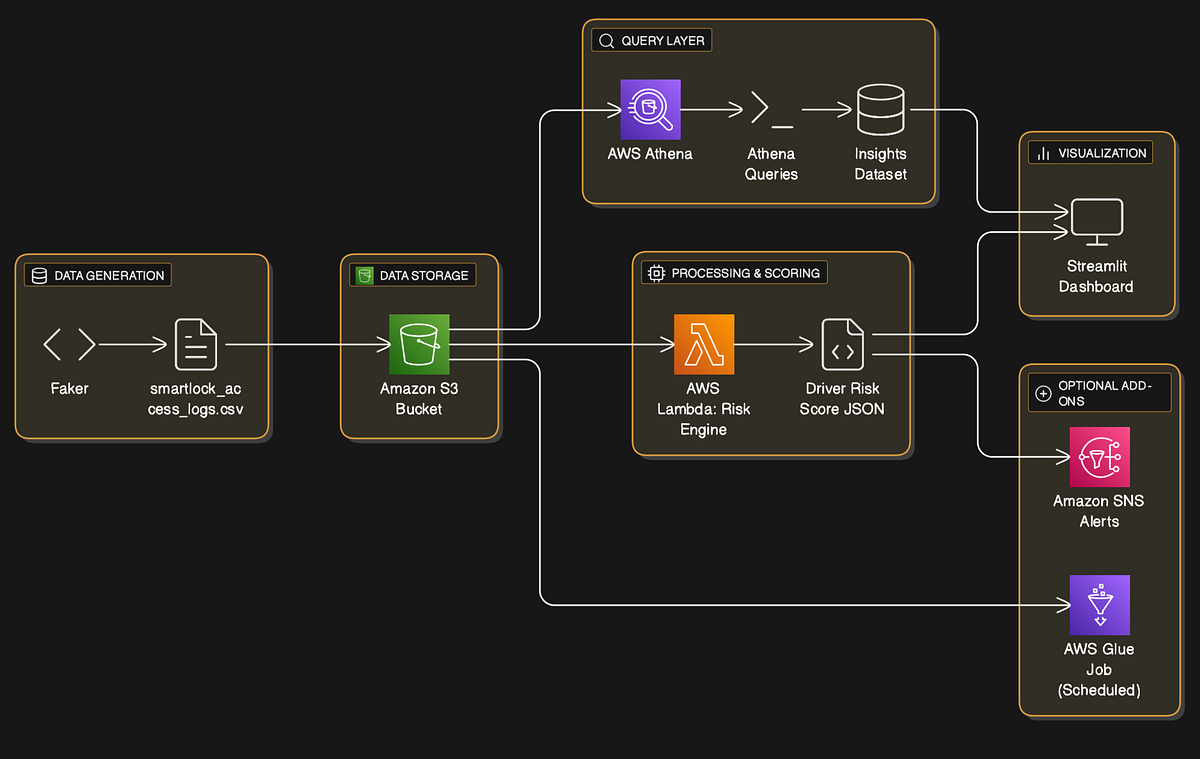Screen dimensions: 1200x759
Task: Click the smartlock_access_logs.csv text label
Action: pyautogui.click(x=195, y=398)
